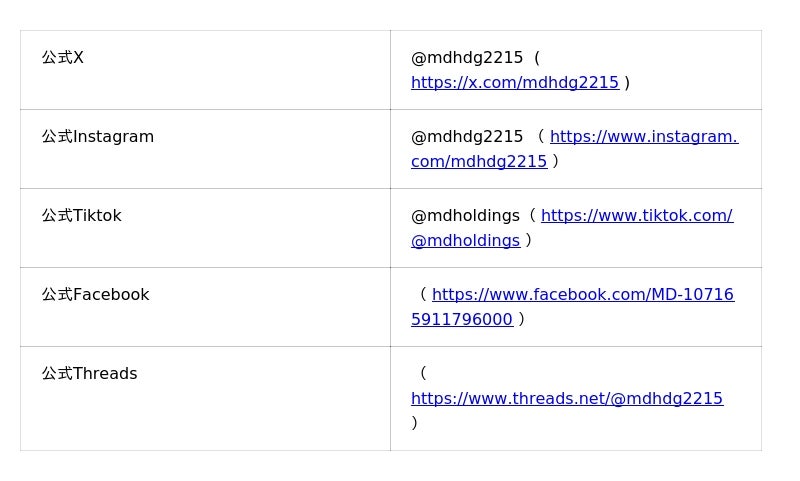Click the closing parenthesis after the Tiktok link
The image size is (800, 481).
528,241
